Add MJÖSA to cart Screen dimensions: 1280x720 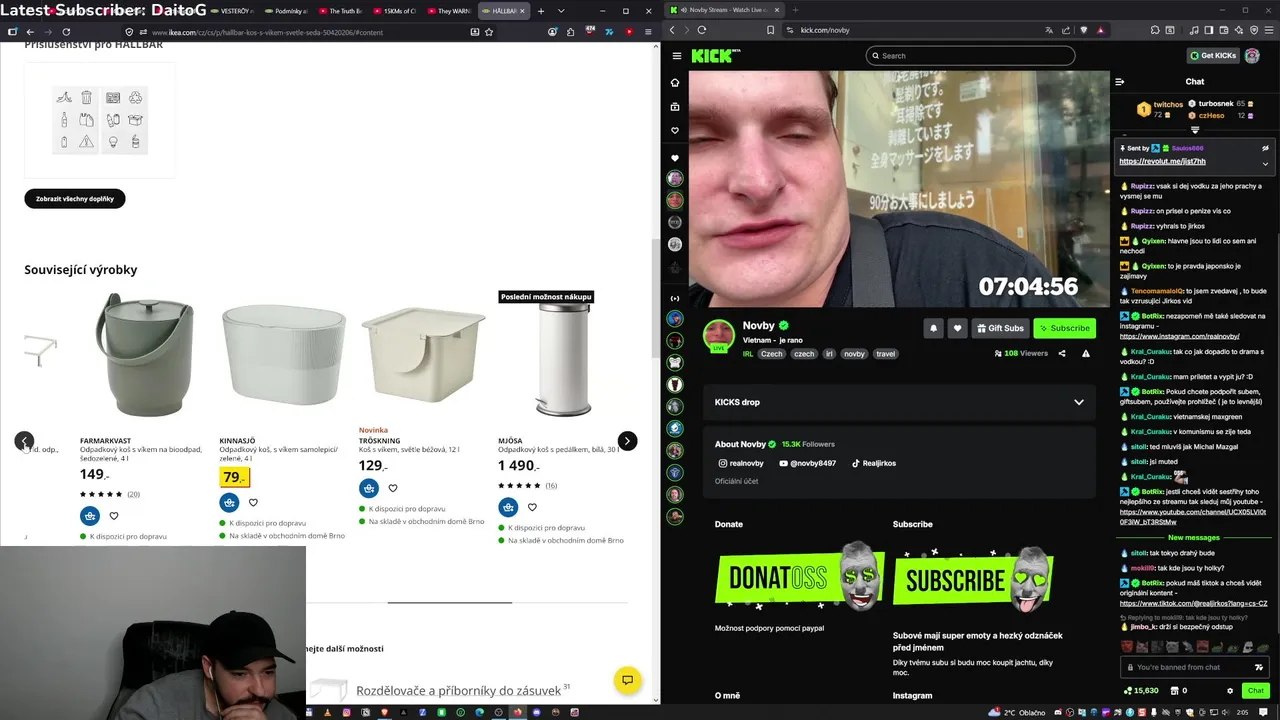point(508,507)
